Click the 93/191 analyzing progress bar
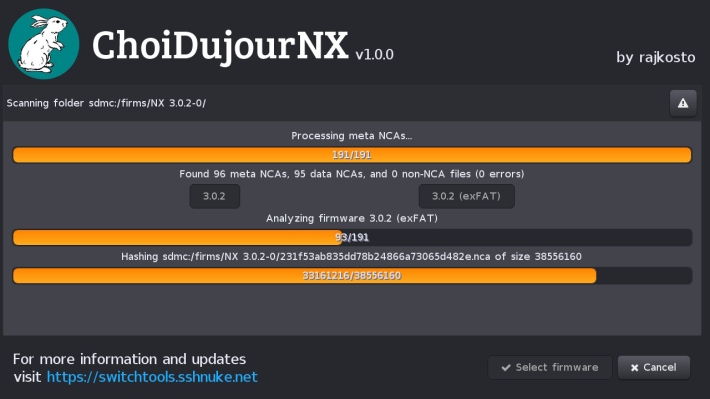Screen dimensions: 710x399 [352, 237]
